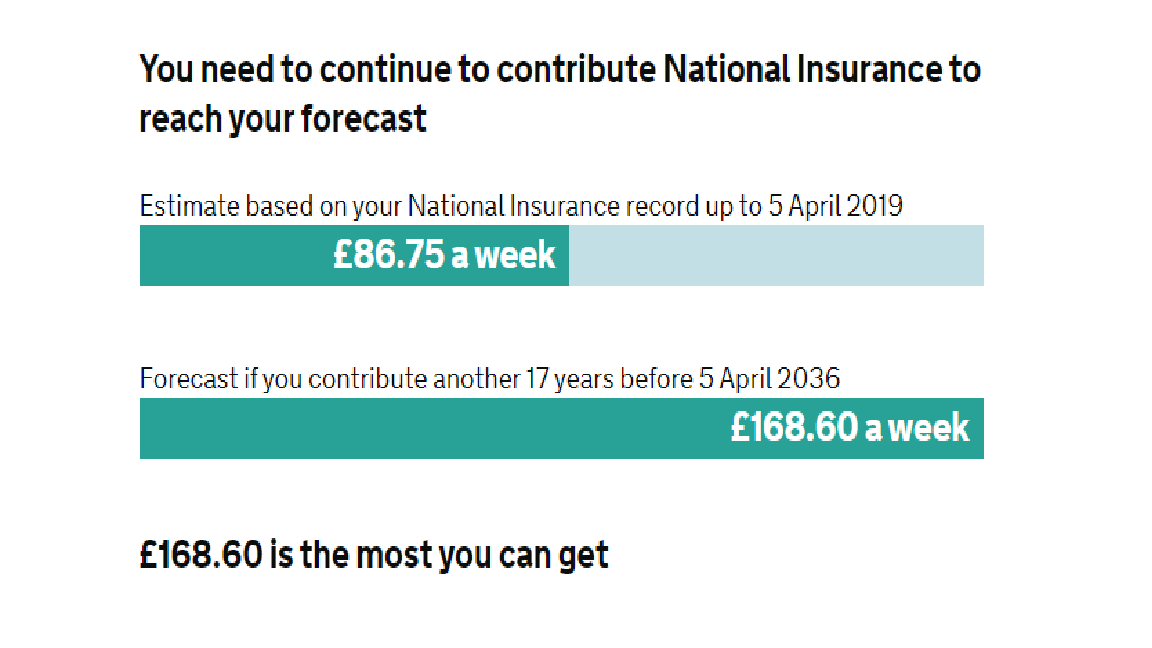Click the dark teal filled portion of estimate bar
The image size is (1152, 648).
click(354, 256)
